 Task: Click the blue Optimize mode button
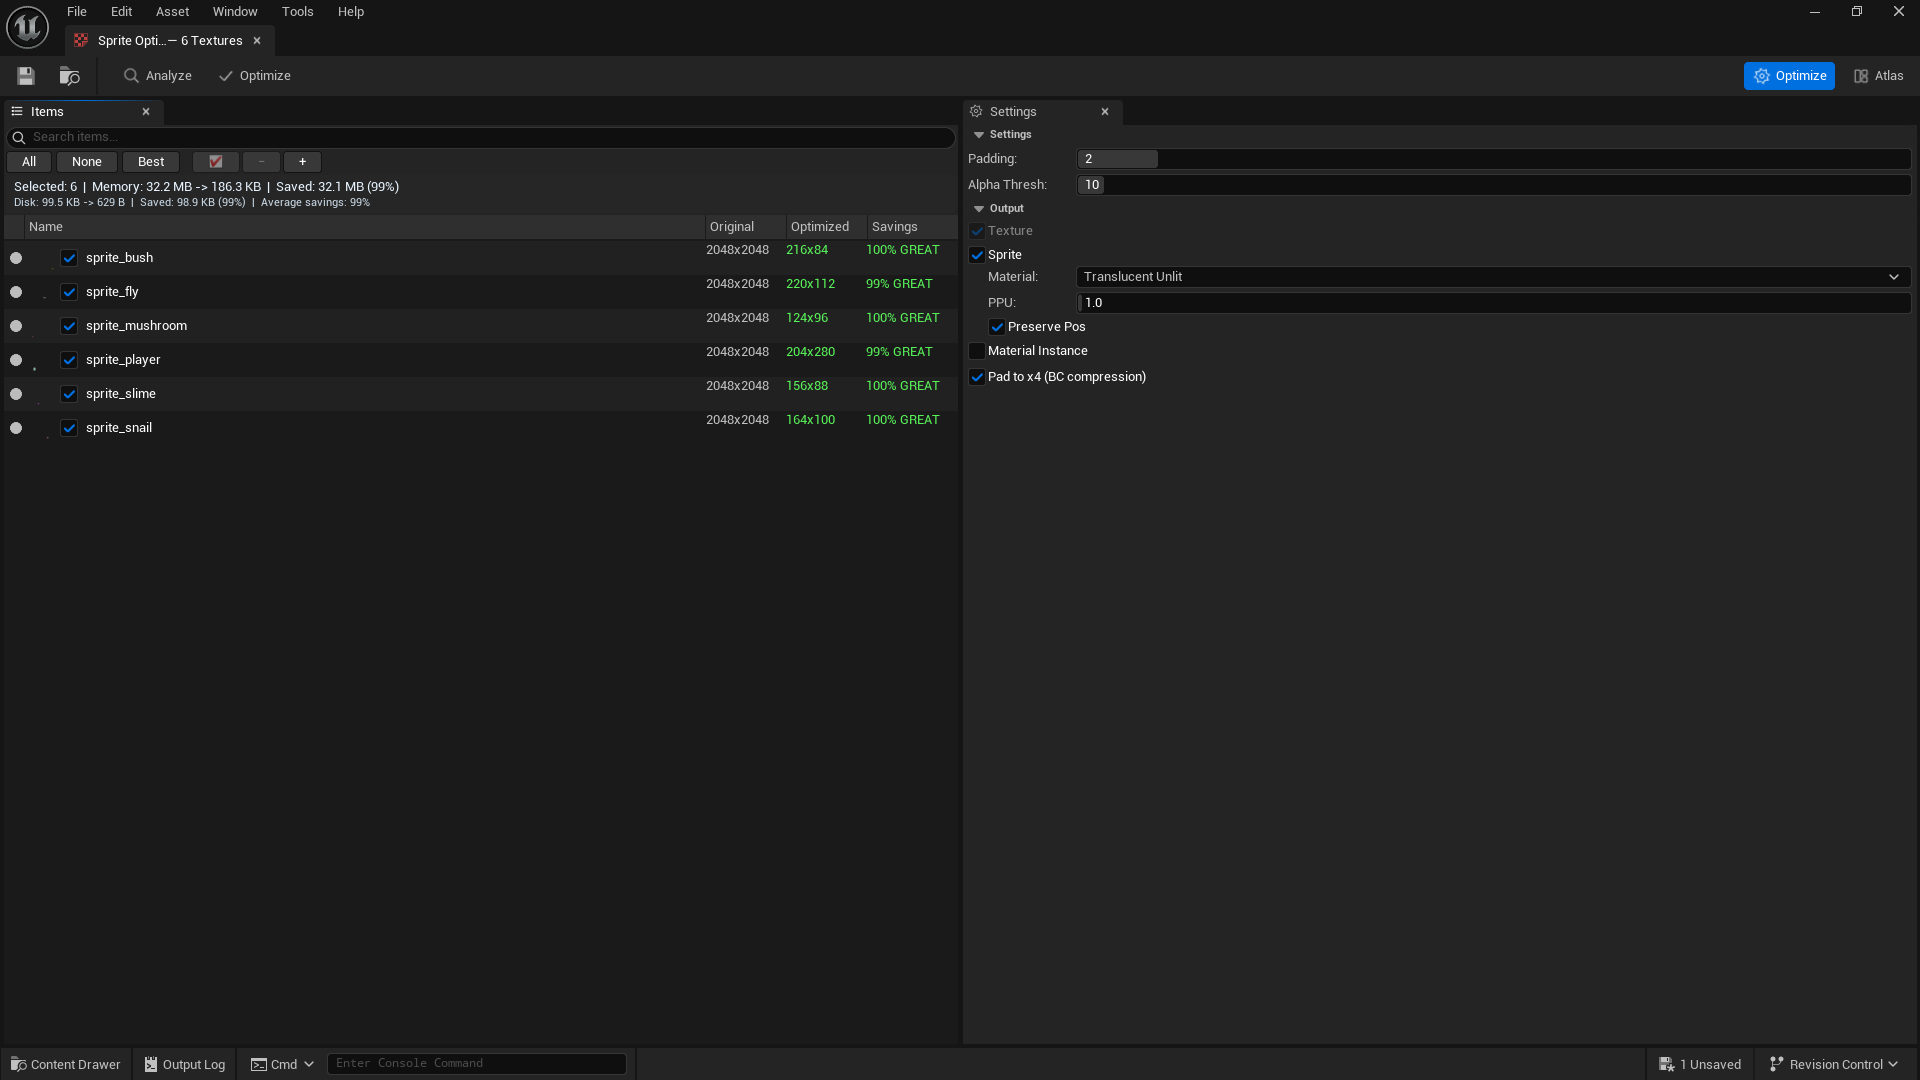(x=1788, y=76)
